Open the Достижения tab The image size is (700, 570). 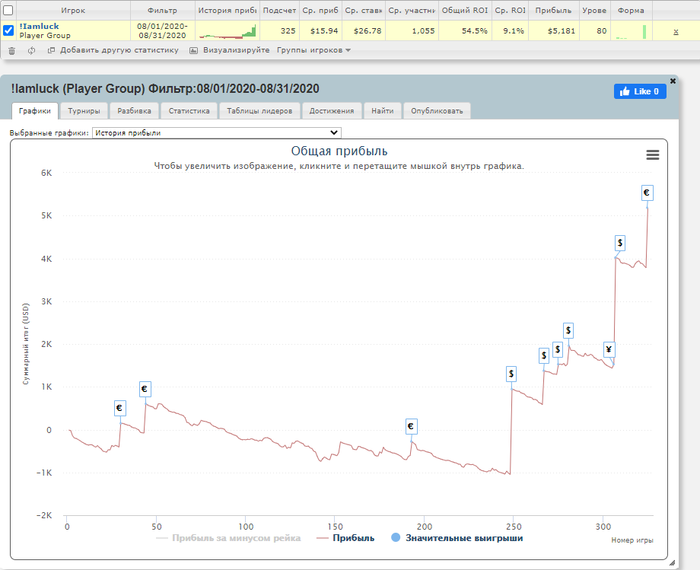pos(332,111)
